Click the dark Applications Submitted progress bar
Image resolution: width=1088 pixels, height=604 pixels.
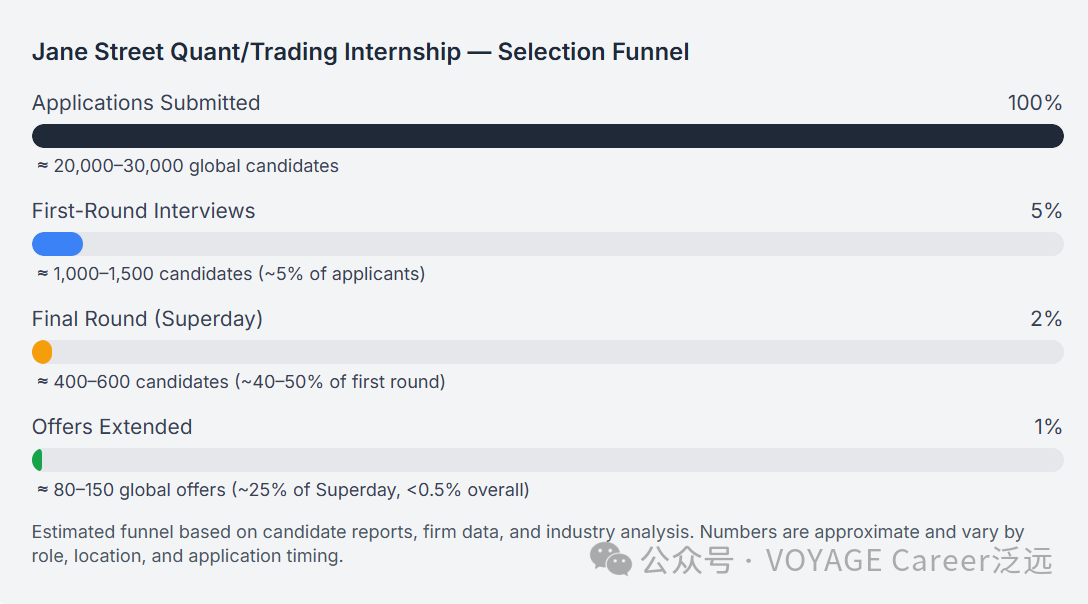[x=547, y=136]
